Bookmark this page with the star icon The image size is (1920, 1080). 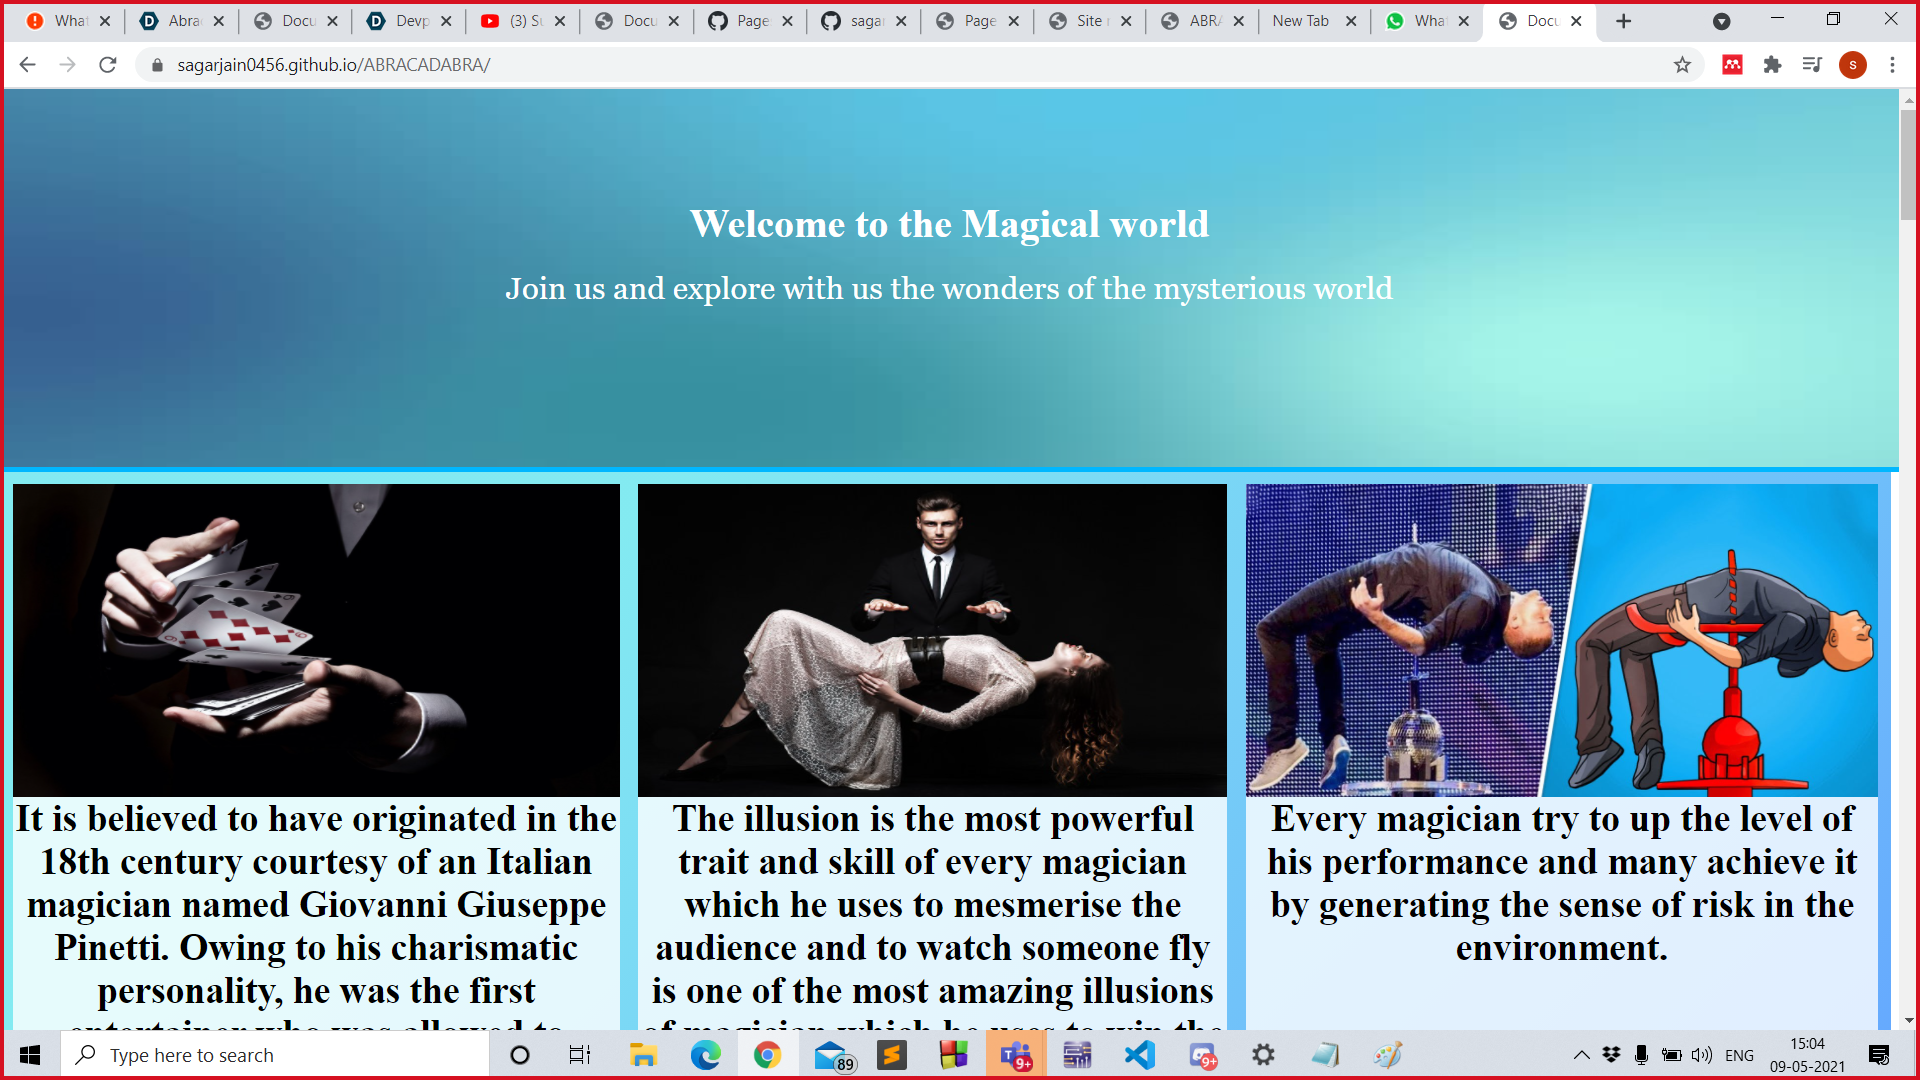click(x=1682, y=65)
